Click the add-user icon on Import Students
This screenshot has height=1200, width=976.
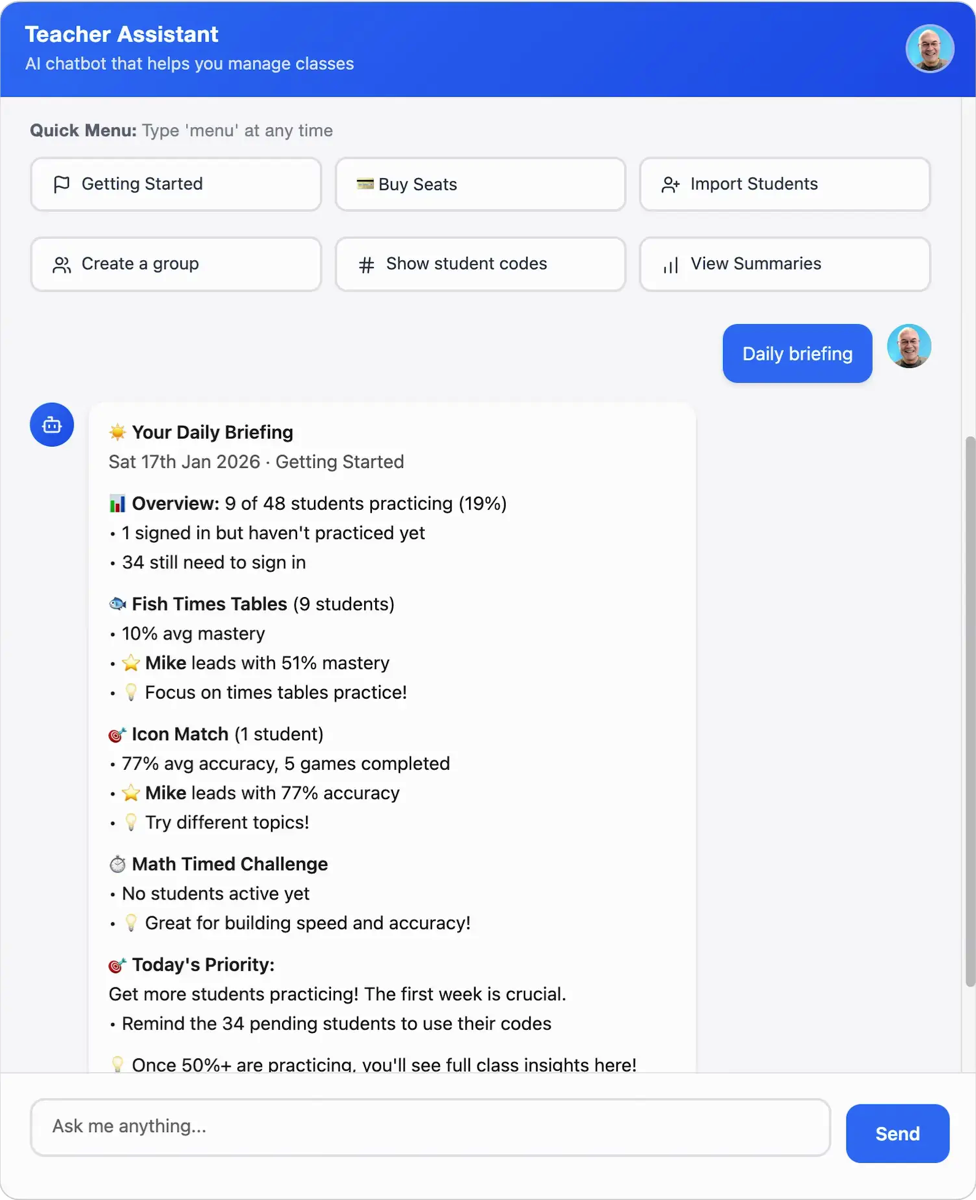click(x=671, y=184)
